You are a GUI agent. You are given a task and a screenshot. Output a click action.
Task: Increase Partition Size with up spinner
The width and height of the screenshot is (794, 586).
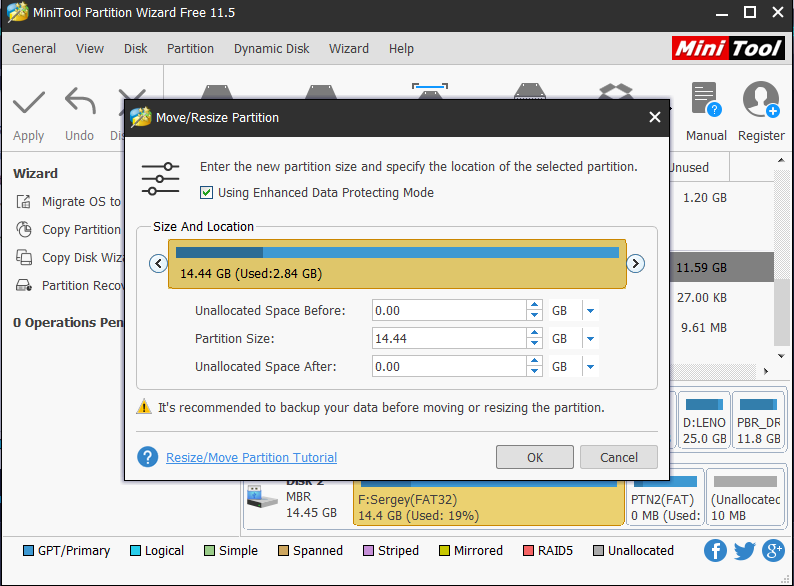tap(534, 333)
